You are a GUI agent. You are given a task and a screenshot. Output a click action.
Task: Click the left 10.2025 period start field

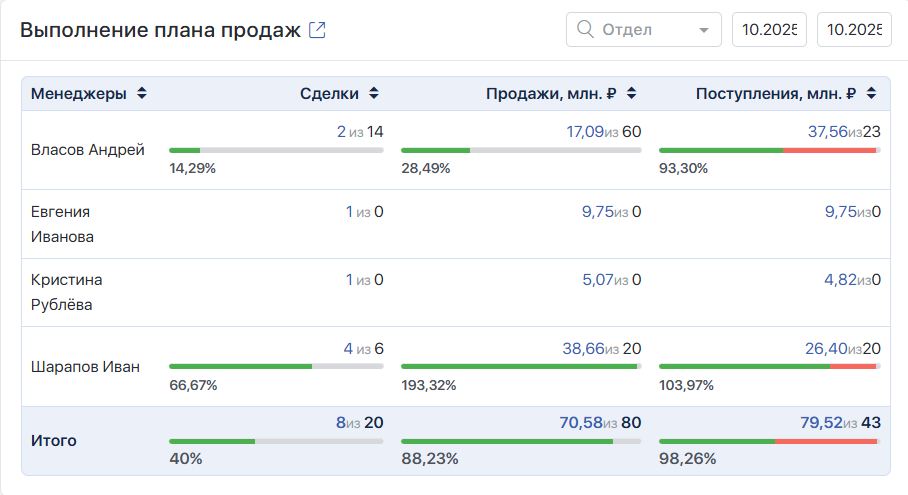[769, 30]
